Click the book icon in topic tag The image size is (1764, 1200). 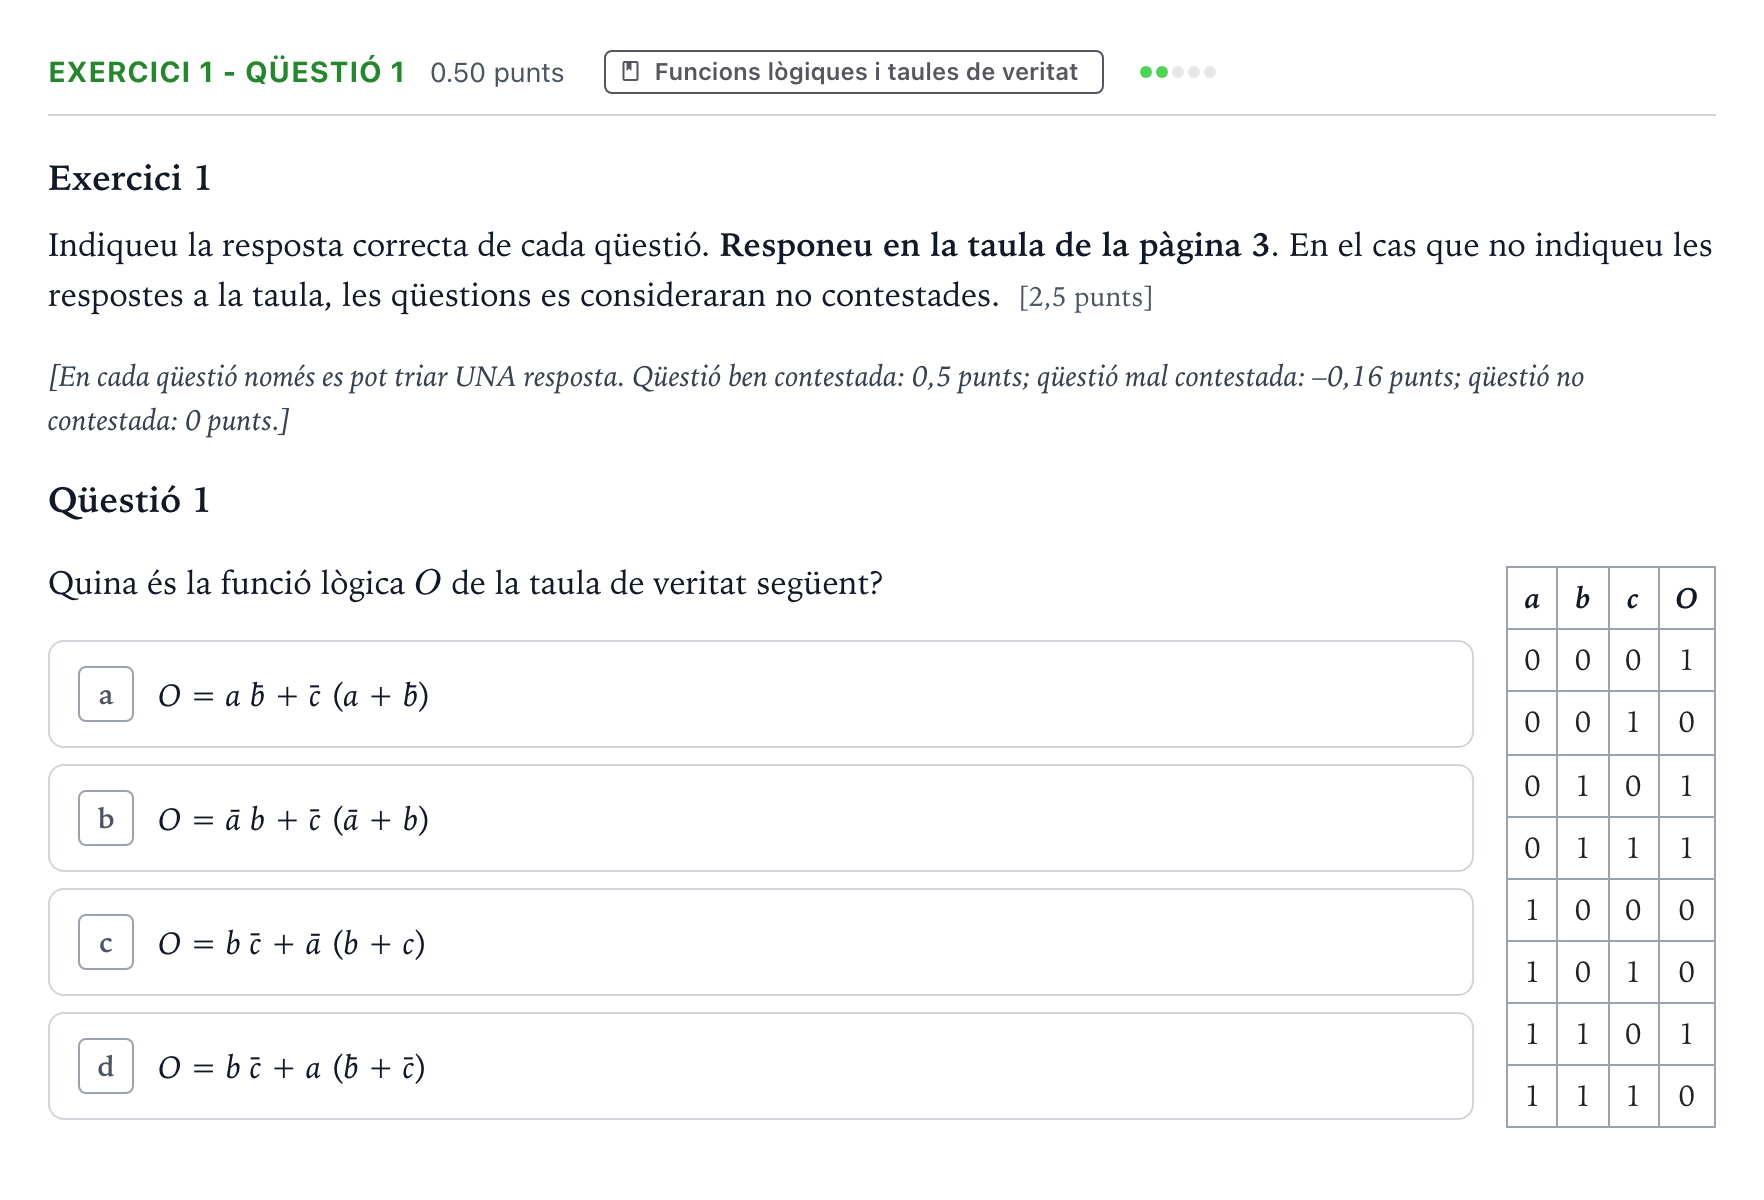tap(630, 72)
